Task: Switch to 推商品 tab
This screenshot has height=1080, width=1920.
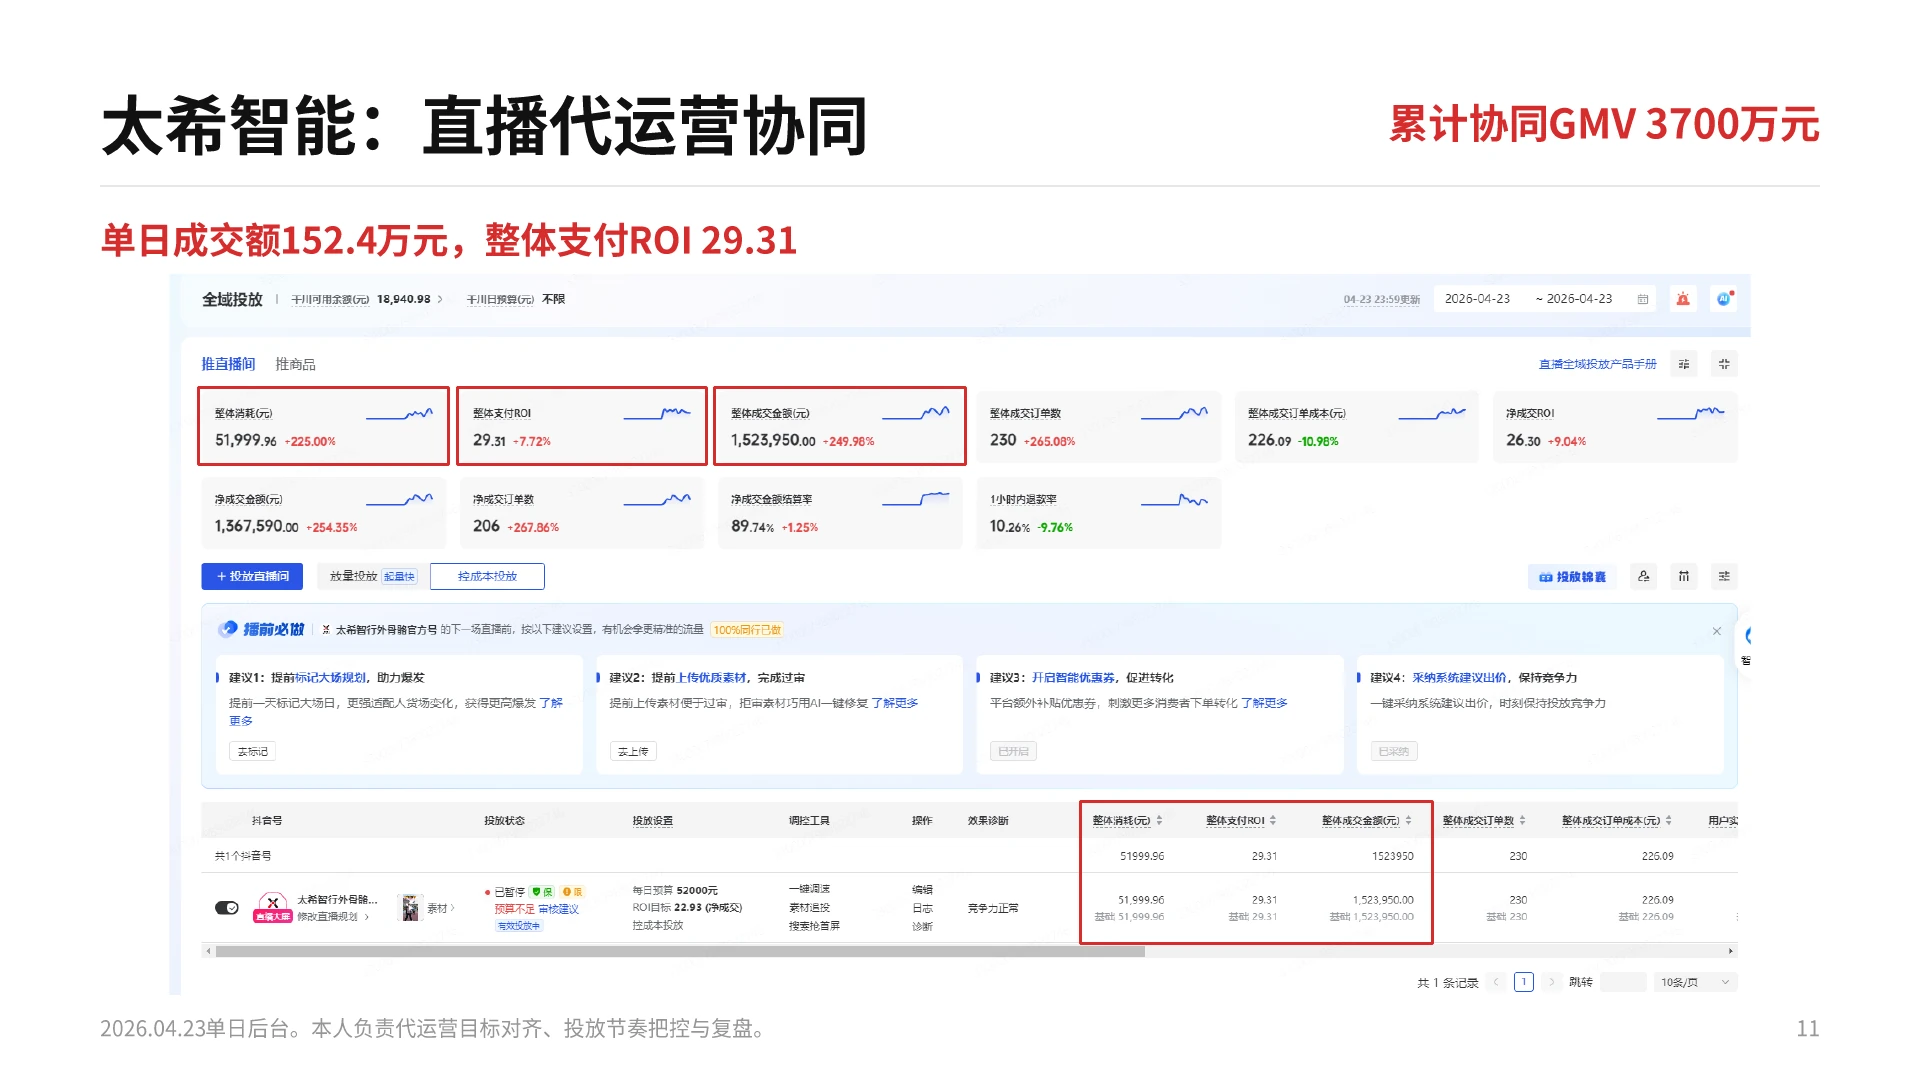Action: (295, 364)
